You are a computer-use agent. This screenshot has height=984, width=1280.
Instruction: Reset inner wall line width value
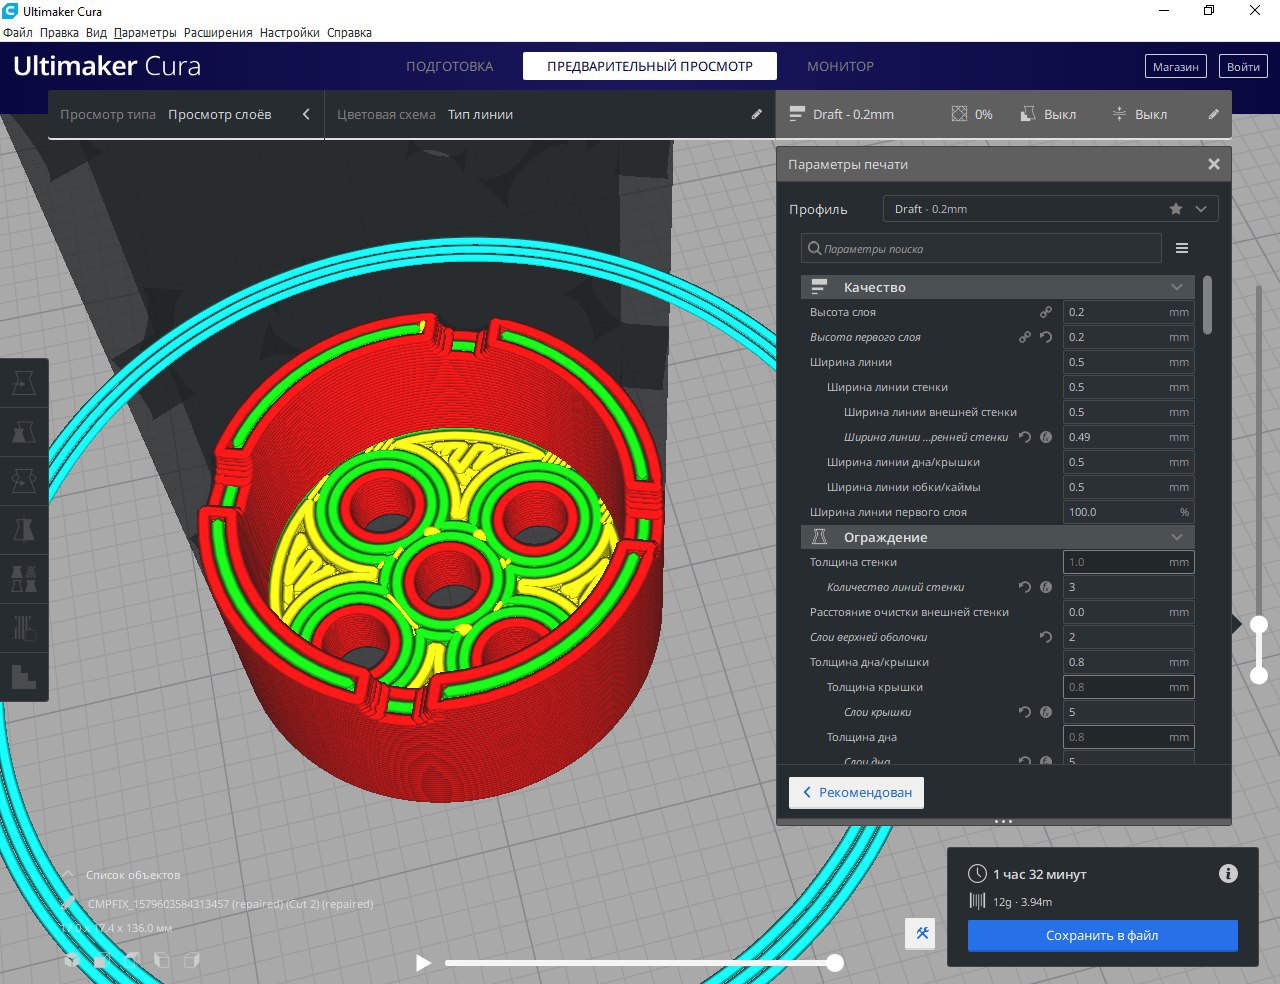(x=1025, y=437)
